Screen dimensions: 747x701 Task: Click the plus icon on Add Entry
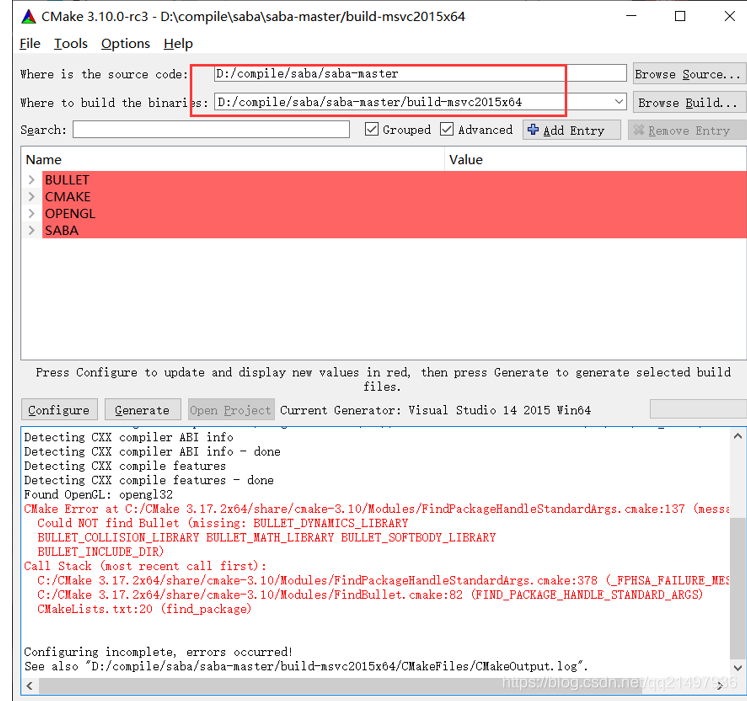pos(533,130)
